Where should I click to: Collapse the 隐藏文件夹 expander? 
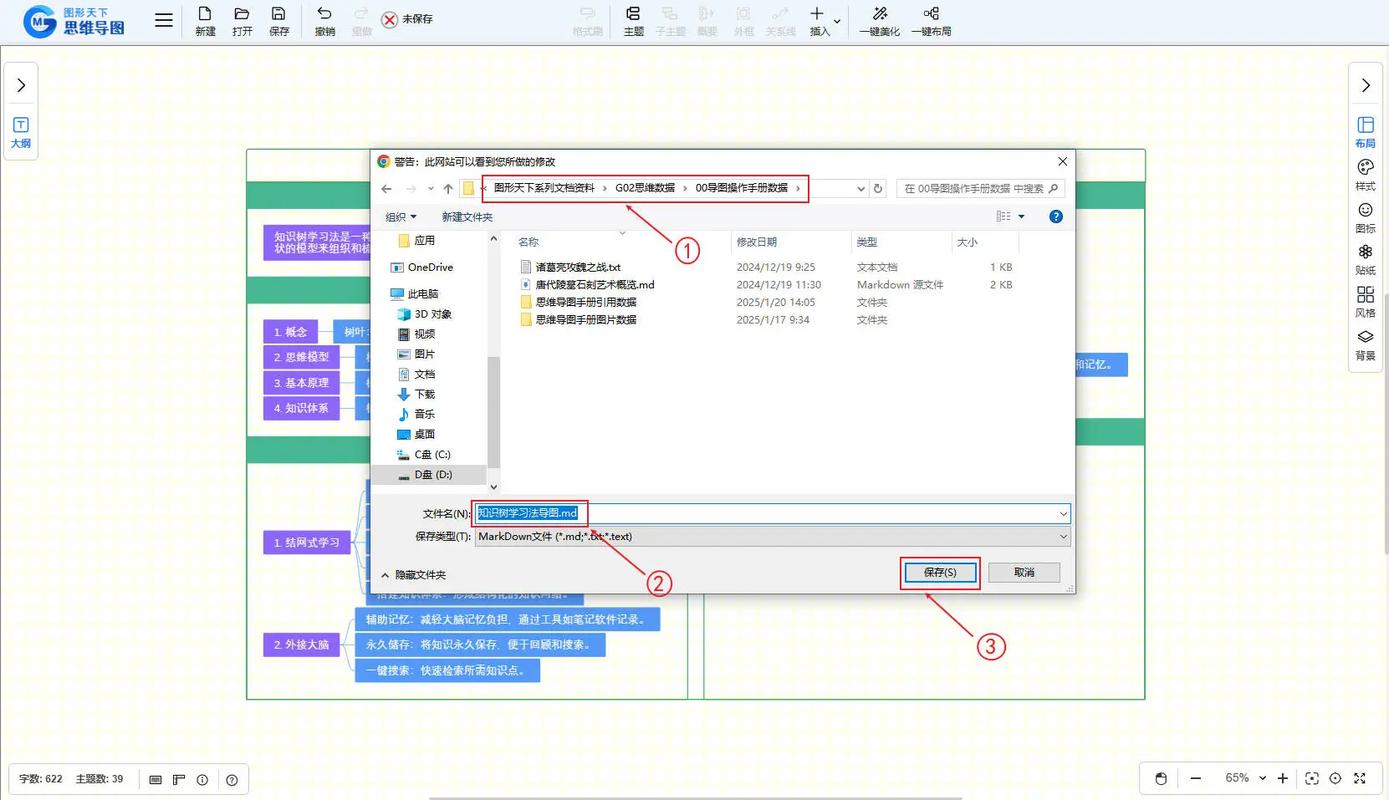tap(417, 575)
